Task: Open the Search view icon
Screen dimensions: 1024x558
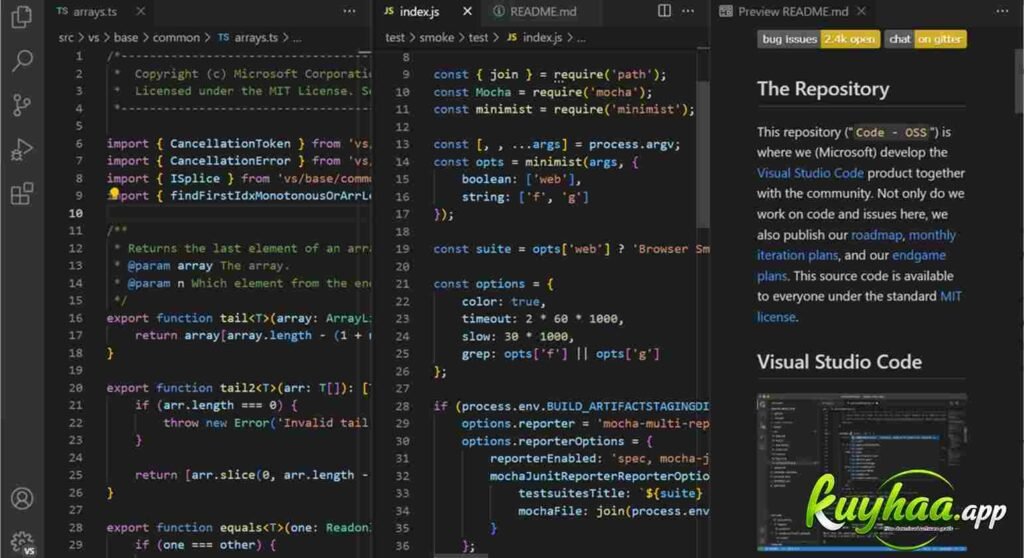Action: tap(22, 61)
